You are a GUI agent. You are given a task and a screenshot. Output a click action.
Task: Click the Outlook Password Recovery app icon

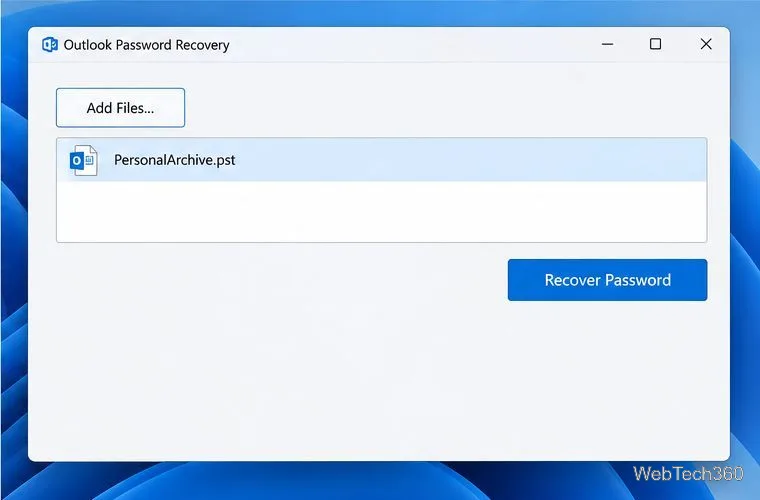50,45
